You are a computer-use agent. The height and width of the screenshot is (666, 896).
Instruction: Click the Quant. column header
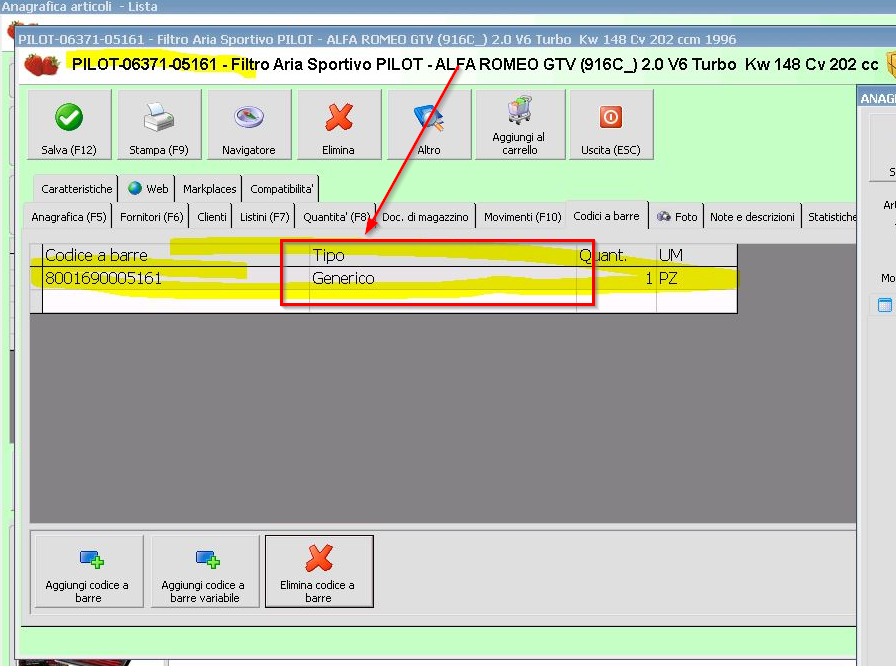(617, 255)
